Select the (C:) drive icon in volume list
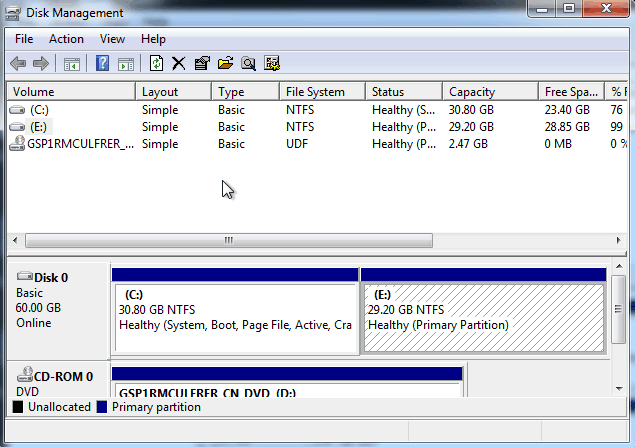The width and height of the screenshot is (635, 447). 17,110
